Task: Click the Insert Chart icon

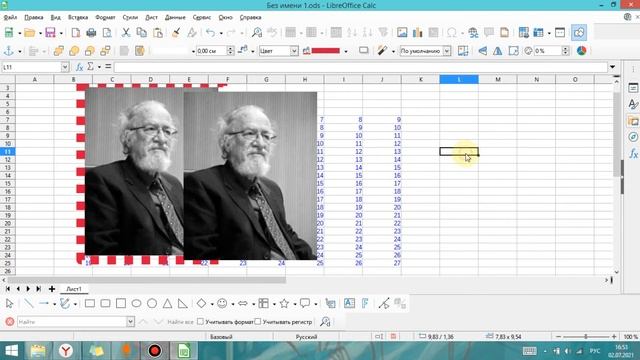Action: coord(417,33)
